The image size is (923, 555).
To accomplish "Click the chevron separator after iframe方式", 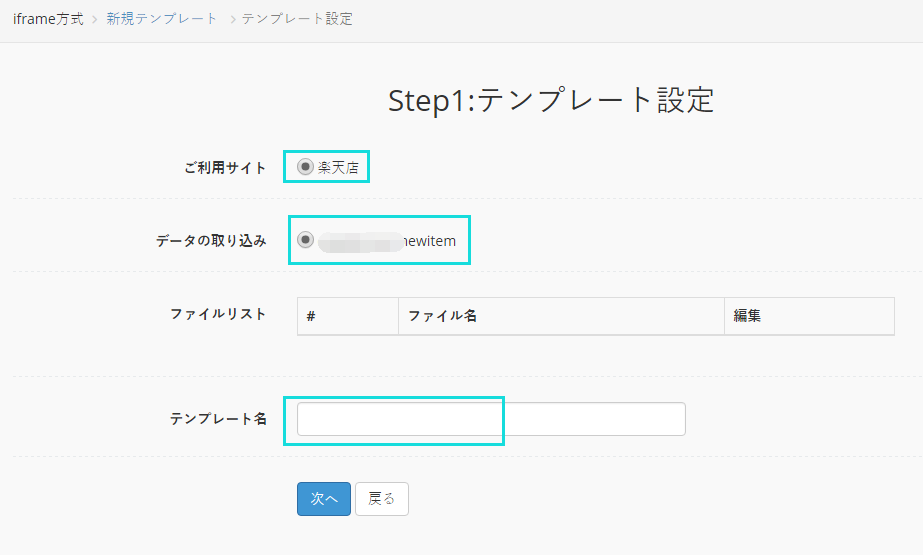I will (x=94, y=19).
